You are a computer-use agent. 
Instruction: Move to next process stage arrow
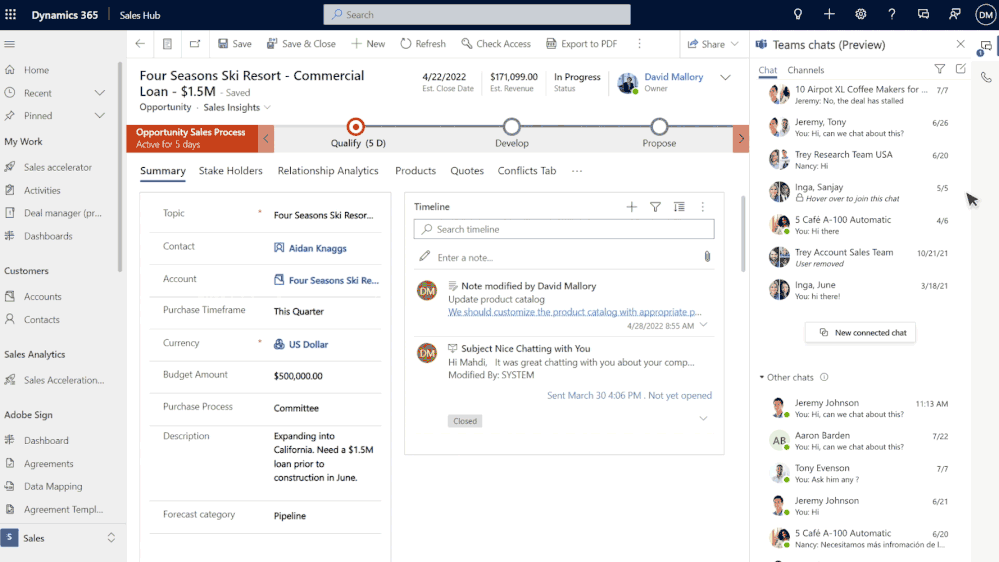[x=741, y=138]
